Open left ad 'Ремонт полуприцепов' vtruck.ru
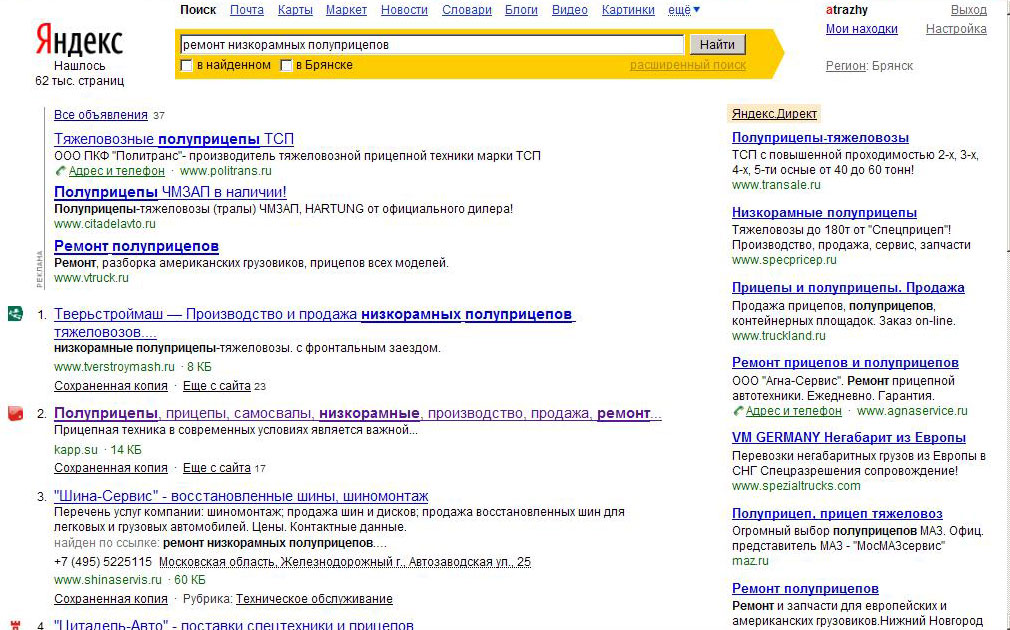The width and height of the screenshot is (1010, 630). click(x=137, y=246)
